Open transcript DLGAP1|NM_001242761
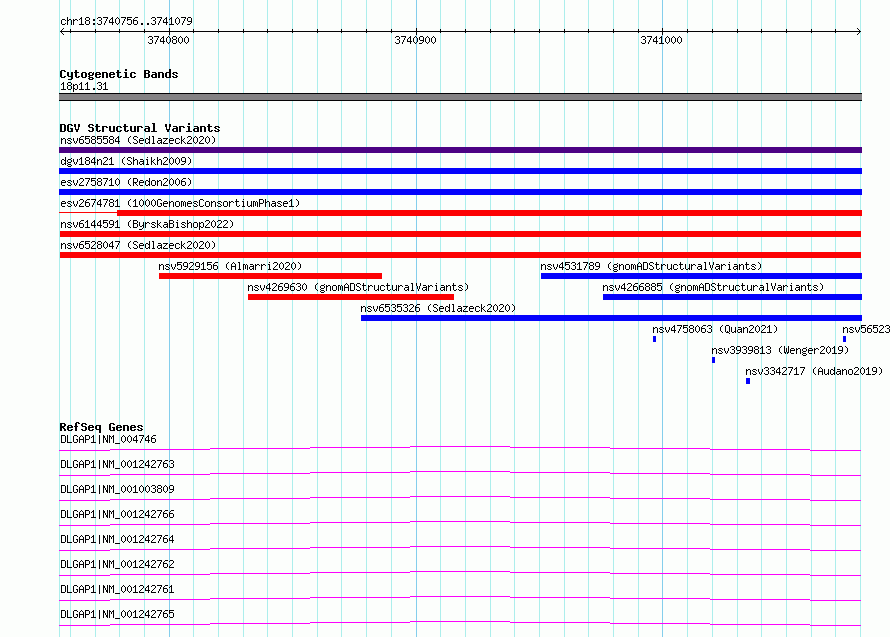The image size is (890, 637). click(x=117, y=589)
